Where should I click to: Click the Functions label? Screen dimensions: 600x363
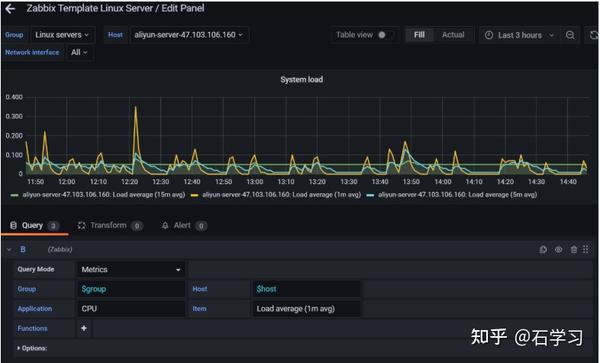(x=33, y=328)
